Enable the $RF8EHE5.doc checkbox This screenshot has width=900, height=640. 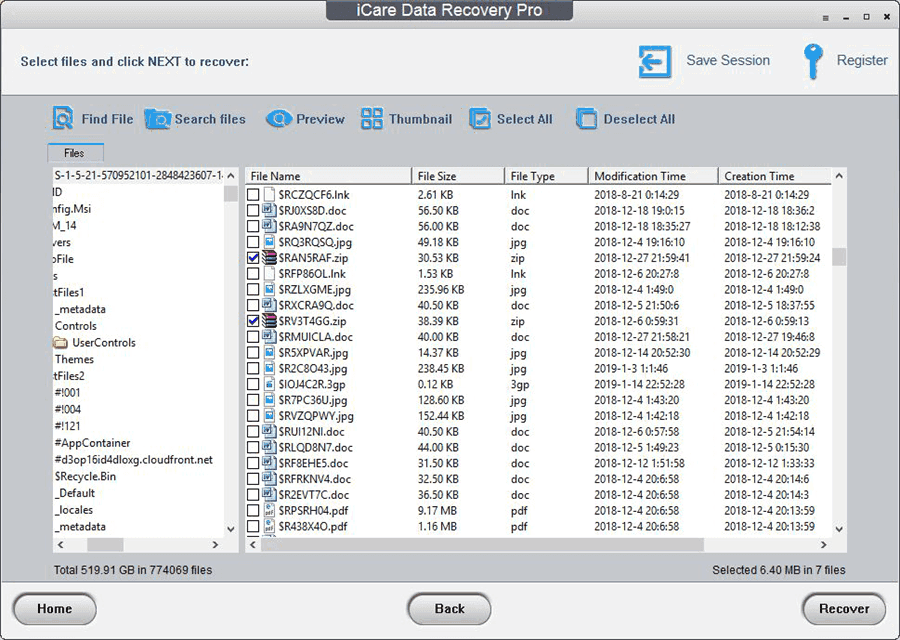pyautogui.click(x=253, y=463)
